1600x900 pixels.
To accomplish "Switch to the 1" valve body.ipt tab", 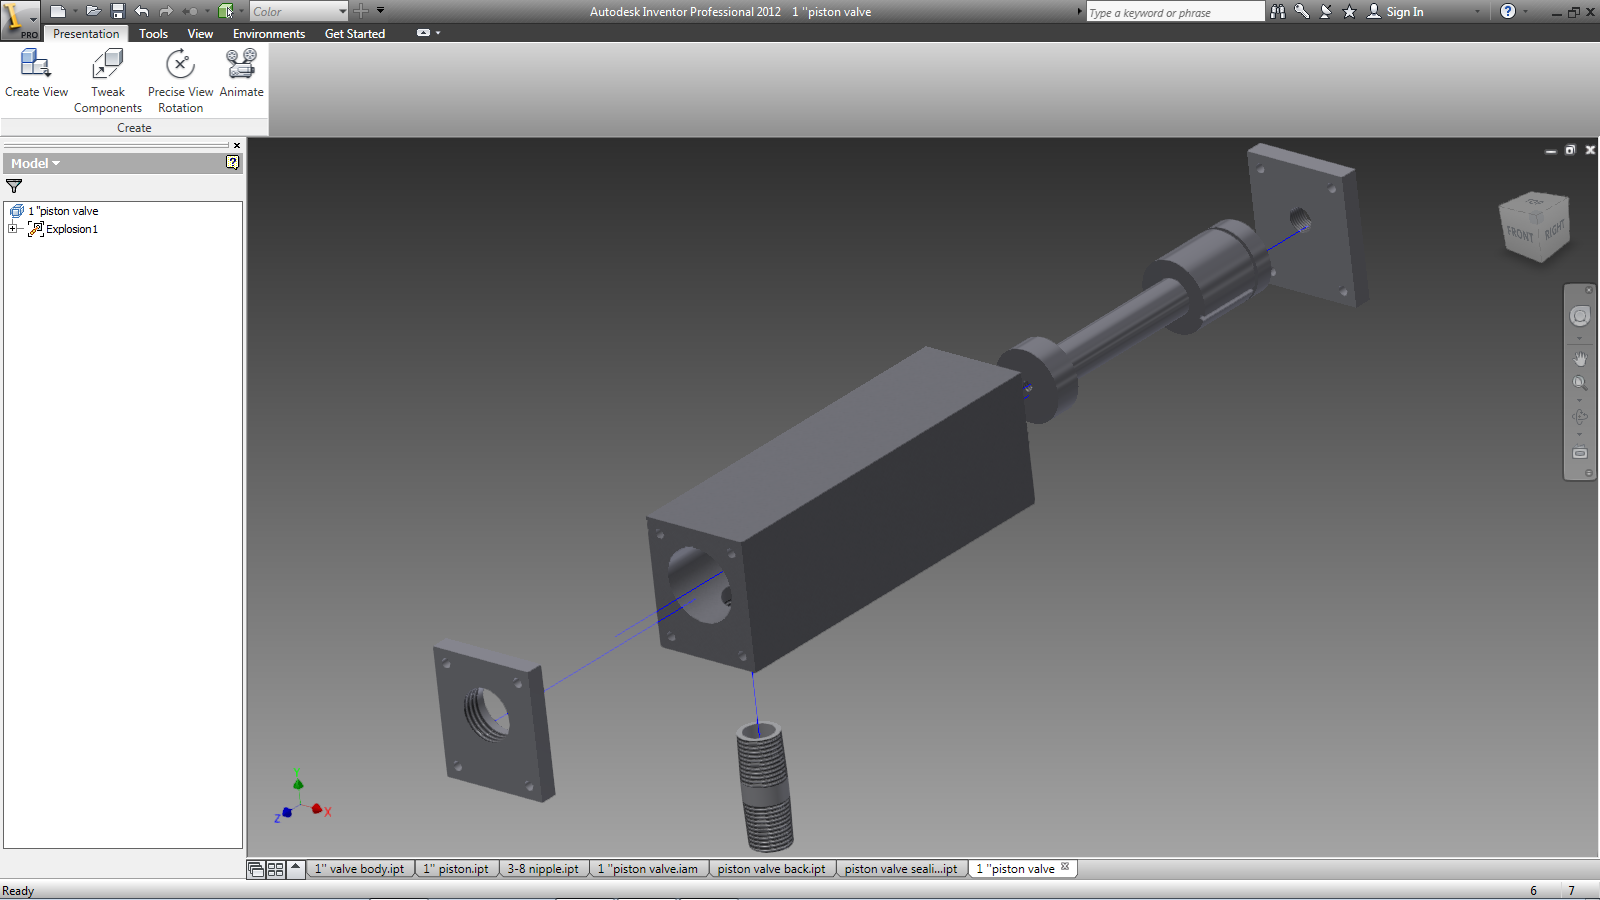I will coord(360,869).
